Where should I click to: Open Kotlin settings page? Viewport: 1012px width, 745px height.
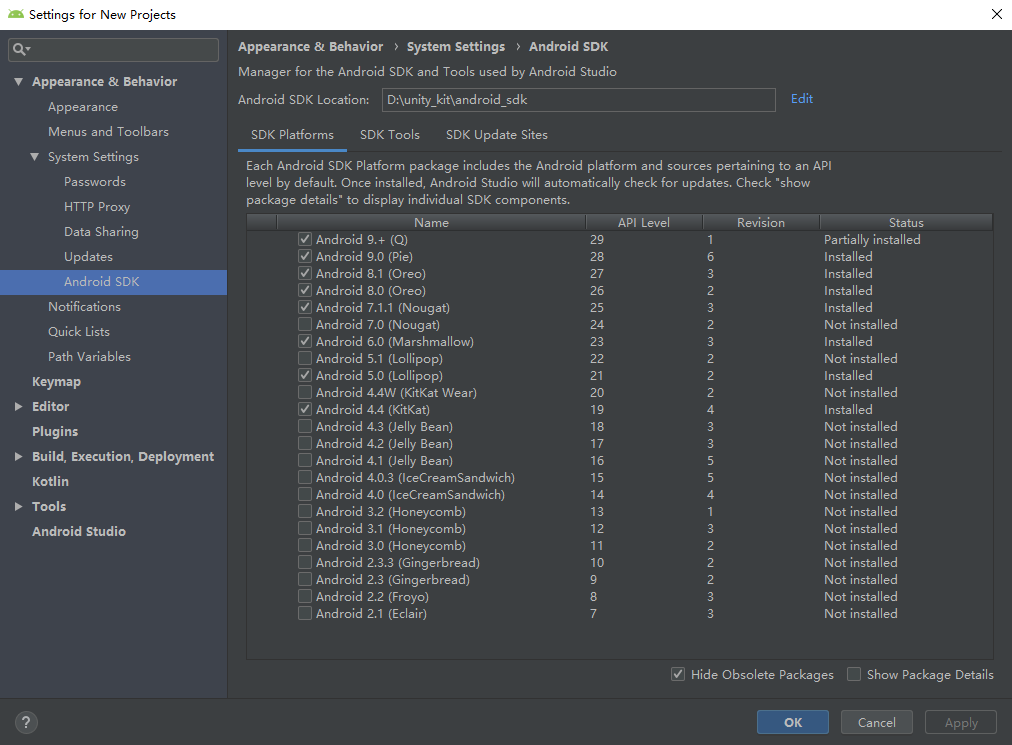click(x=50, y=482)
